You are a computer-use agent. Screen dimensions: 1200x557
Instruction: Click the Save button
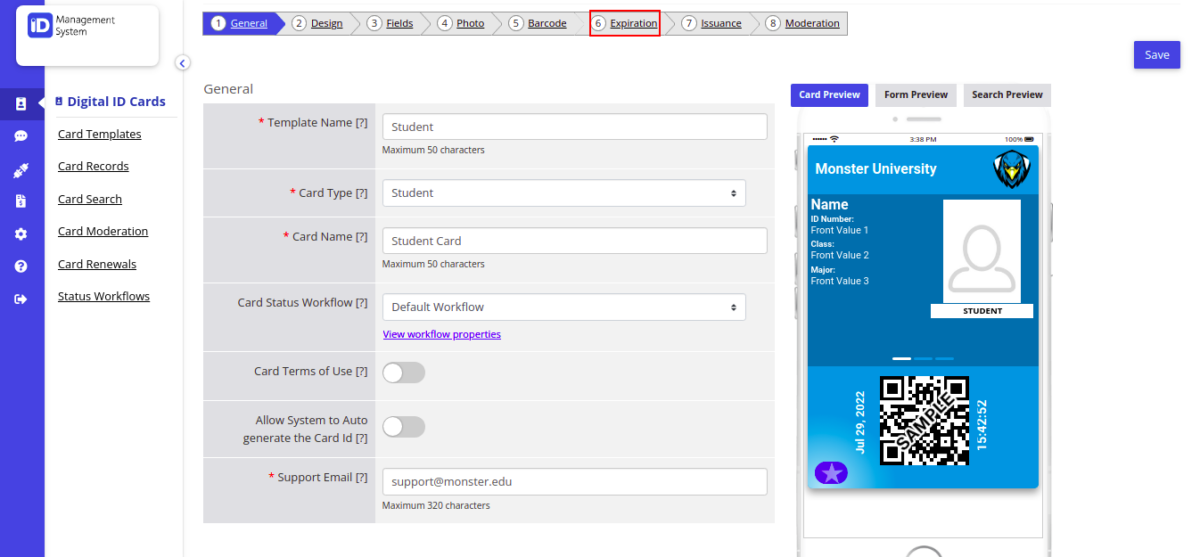[x=1157, y=55]
